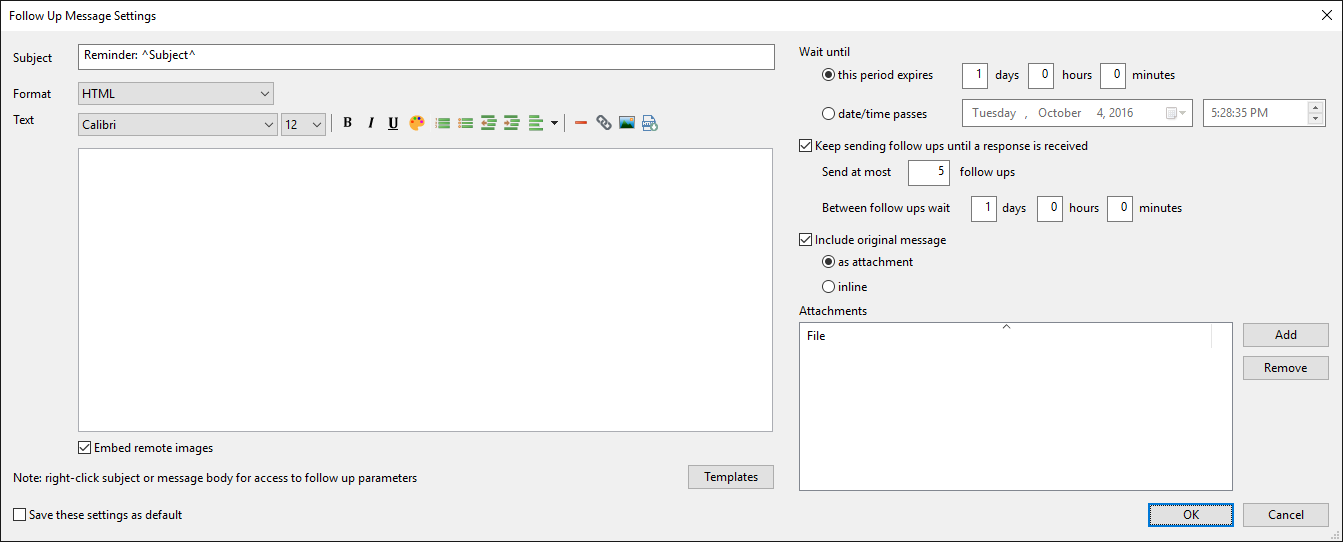Open the font color palette
1343x542 pixels.
(417, 123)
